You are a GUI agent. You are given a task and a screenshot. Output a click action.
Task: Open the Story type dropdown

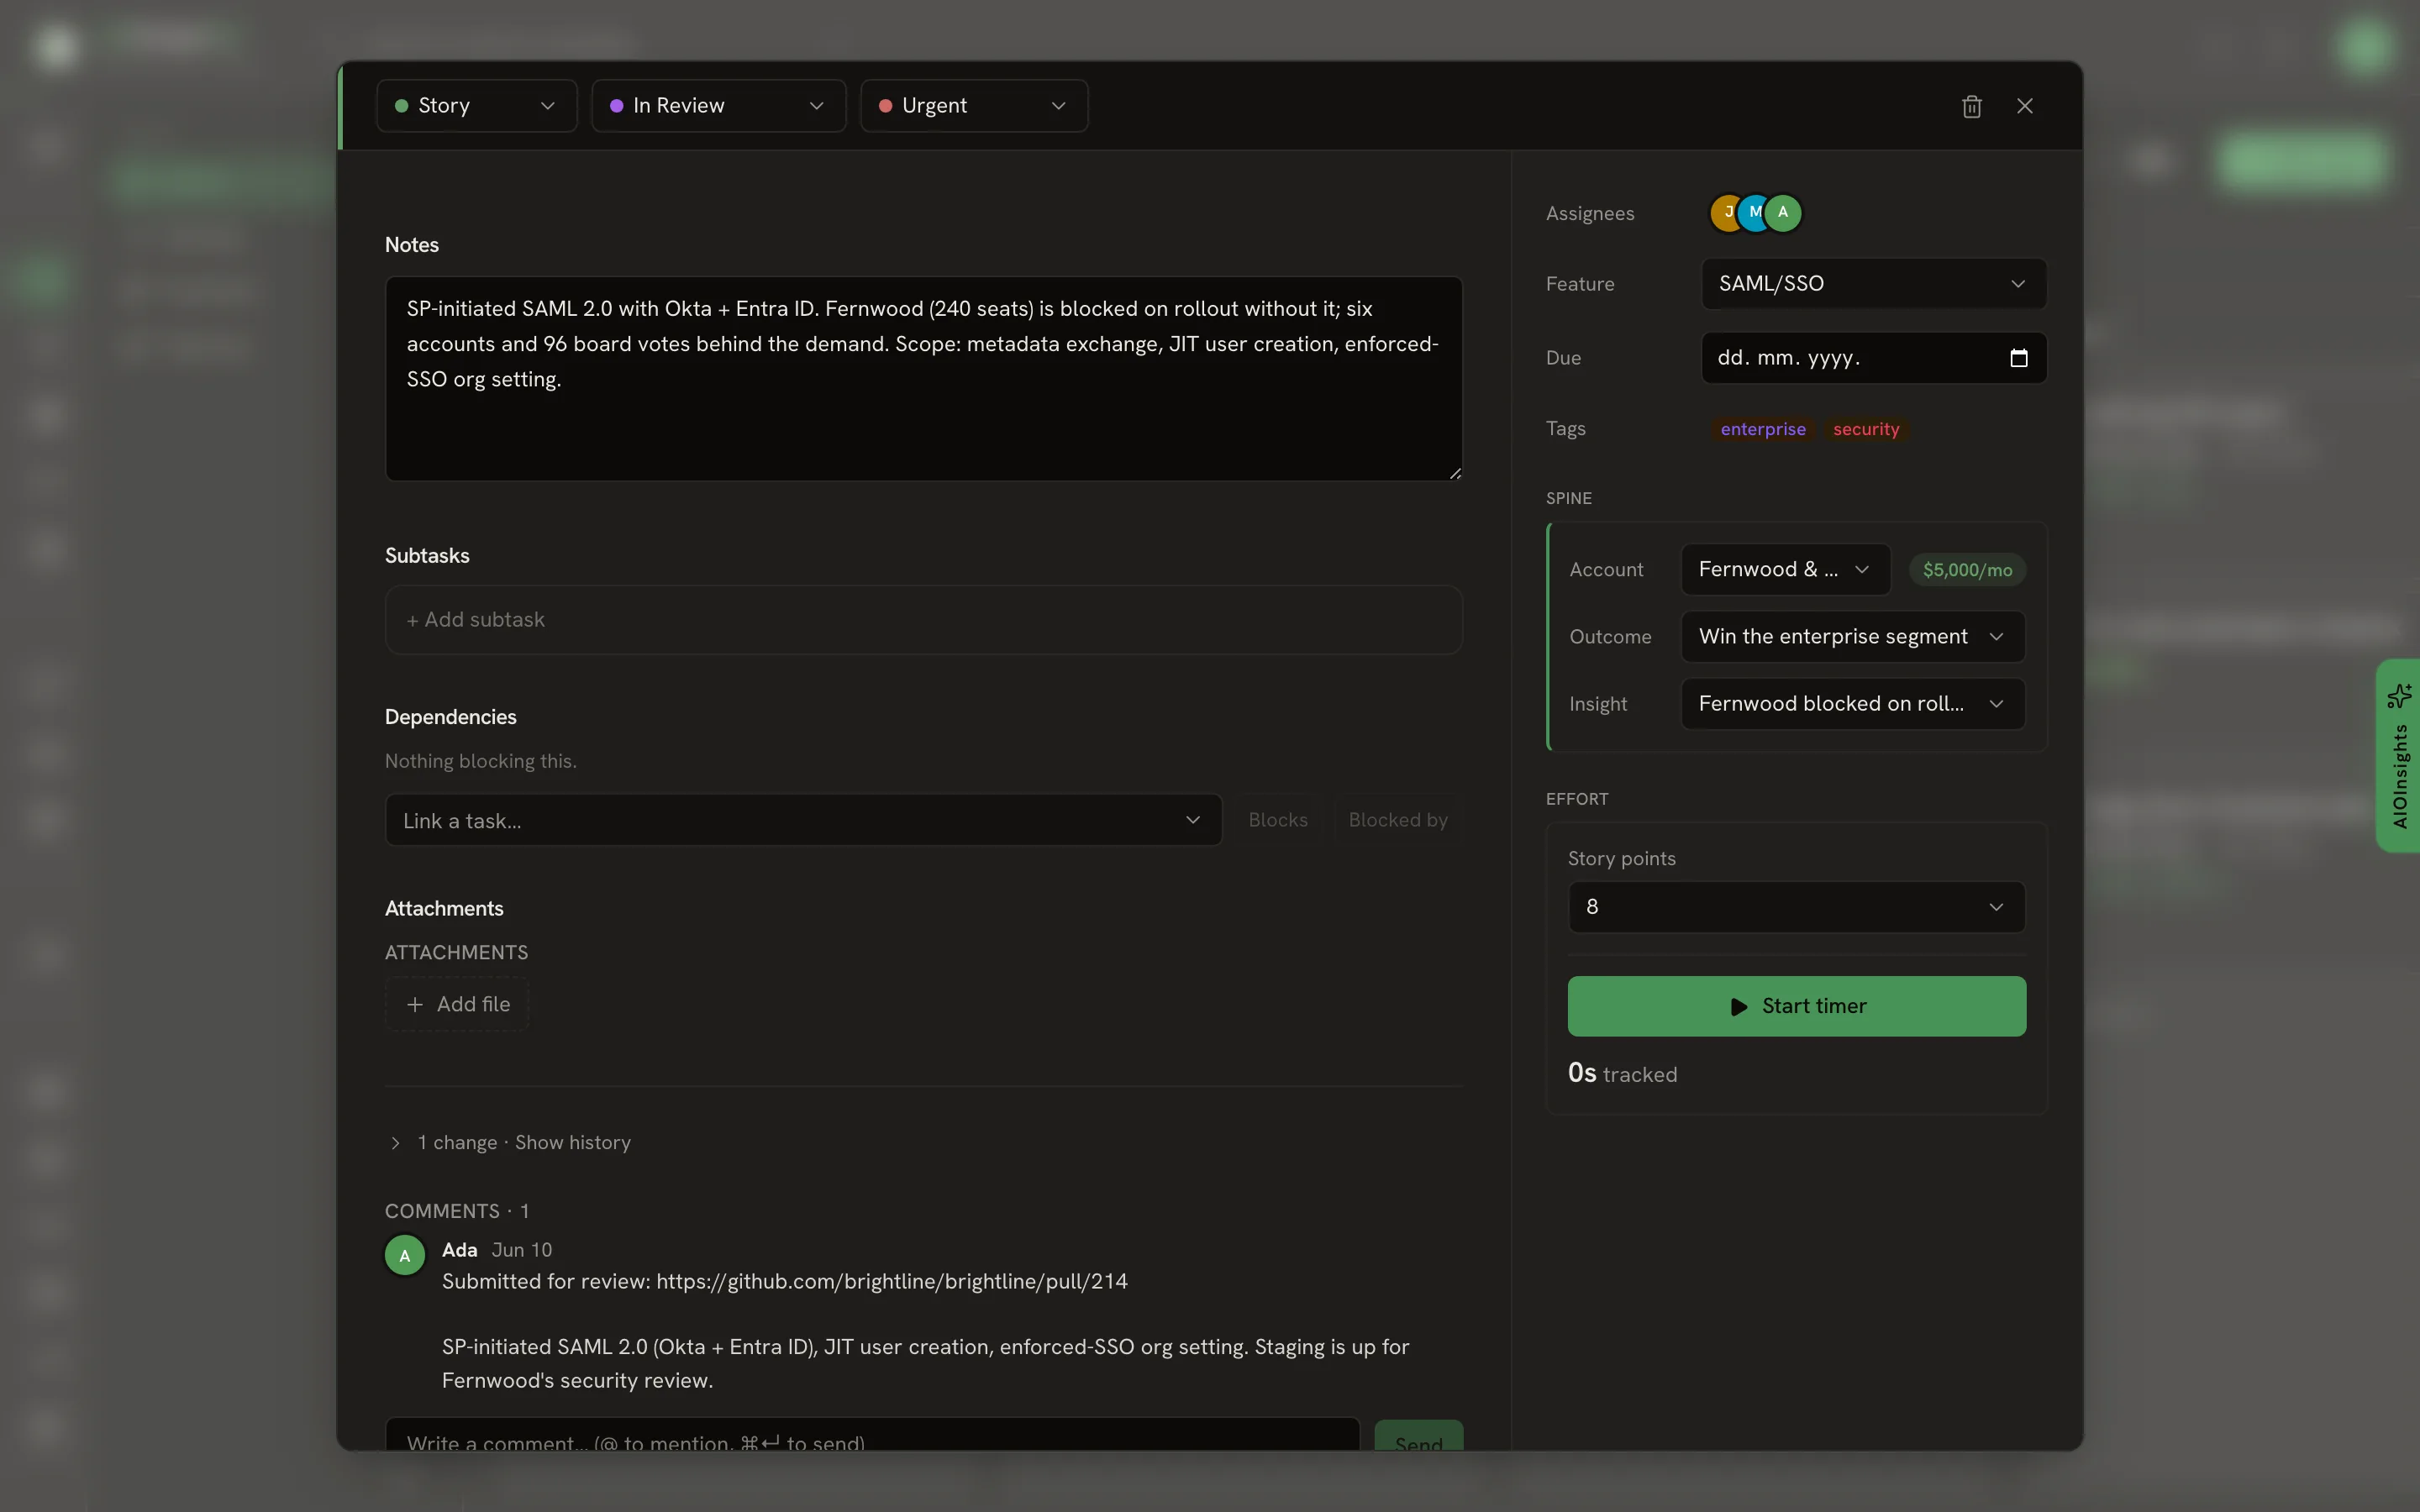pos(477,106)
